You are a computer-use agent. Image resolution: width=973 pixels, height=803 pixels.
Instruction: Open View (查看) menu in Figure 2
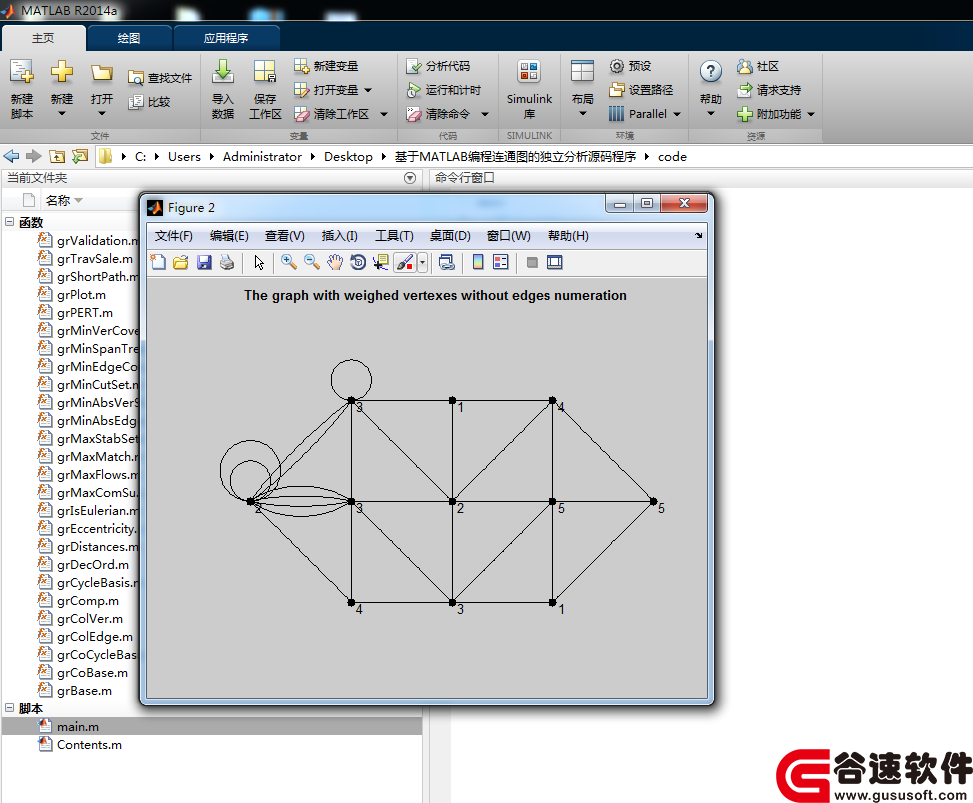(285, 236)
